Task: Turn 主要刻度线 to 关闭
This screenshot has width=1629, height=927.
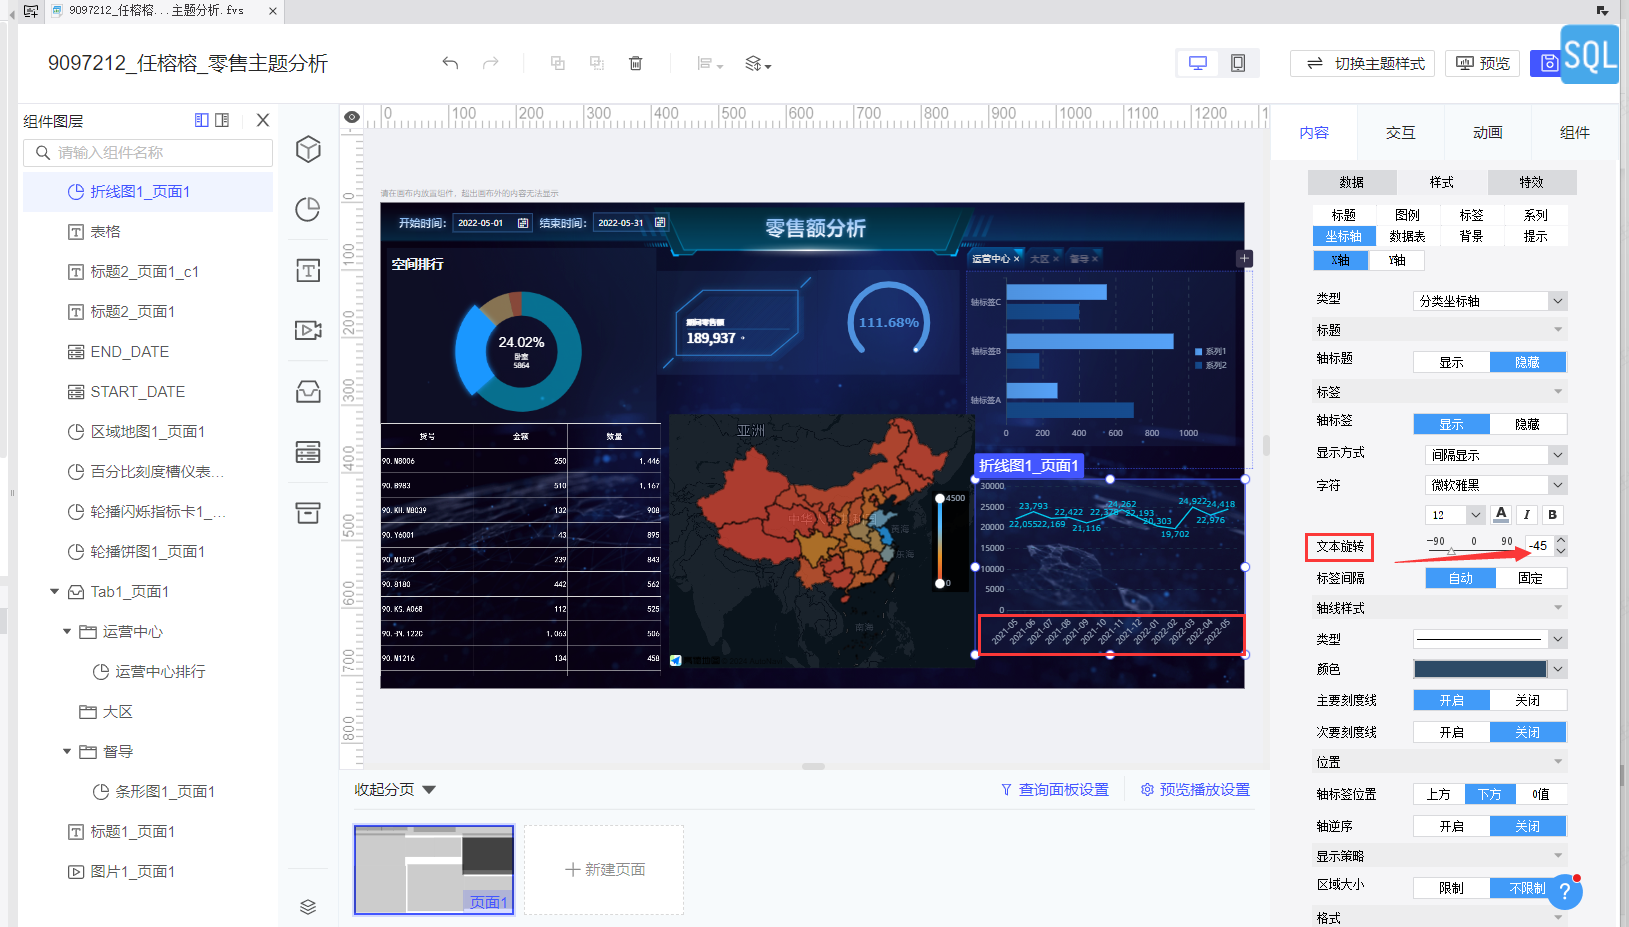Action: pyautogui.click(x=1527, y=700)
